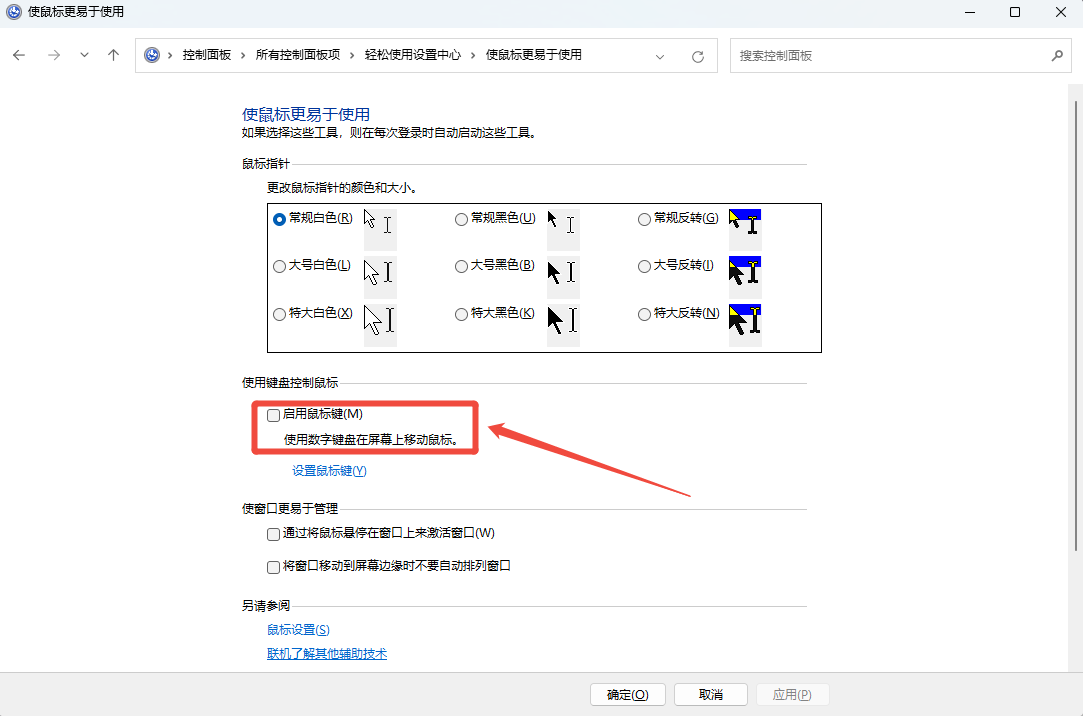Go forward with the right arrow
This screenshot has height=716, width=1083.
click(54, 55)
